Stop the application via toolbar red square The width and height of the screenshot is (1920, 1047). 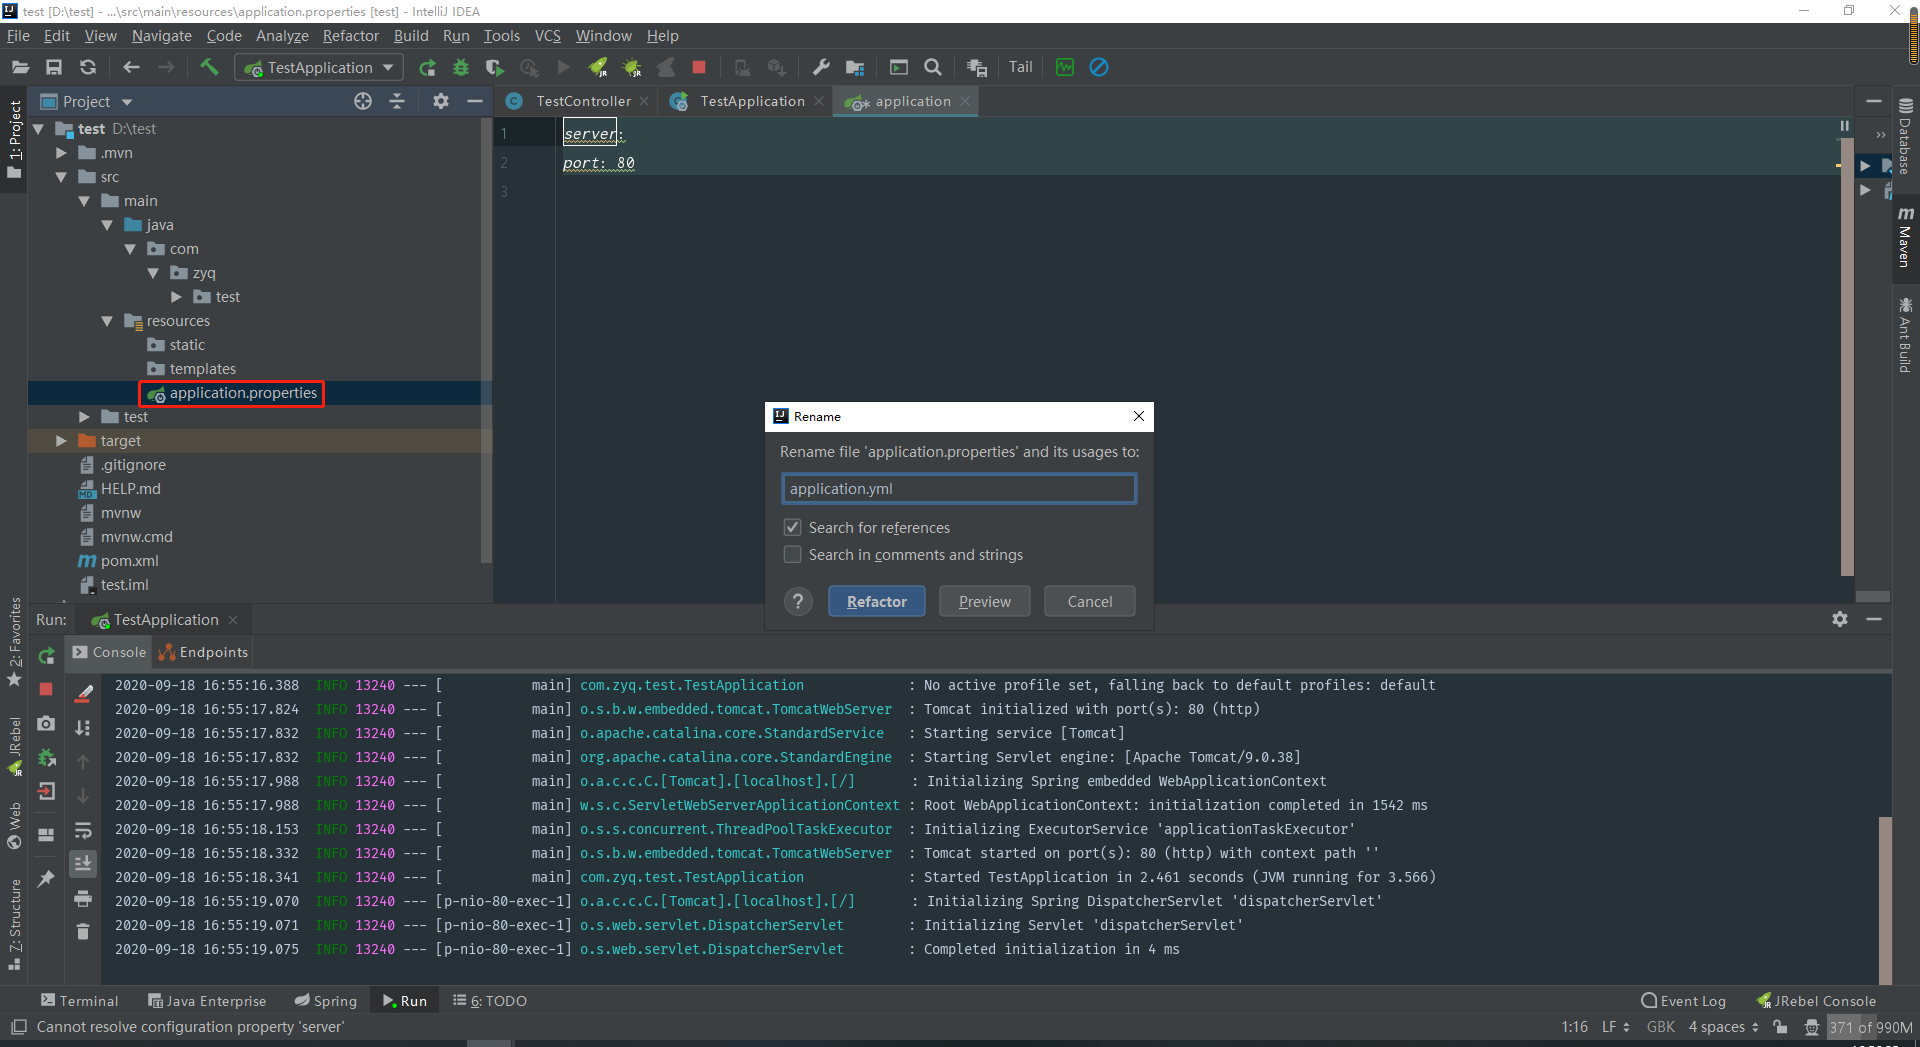click(x=699, y=67)
